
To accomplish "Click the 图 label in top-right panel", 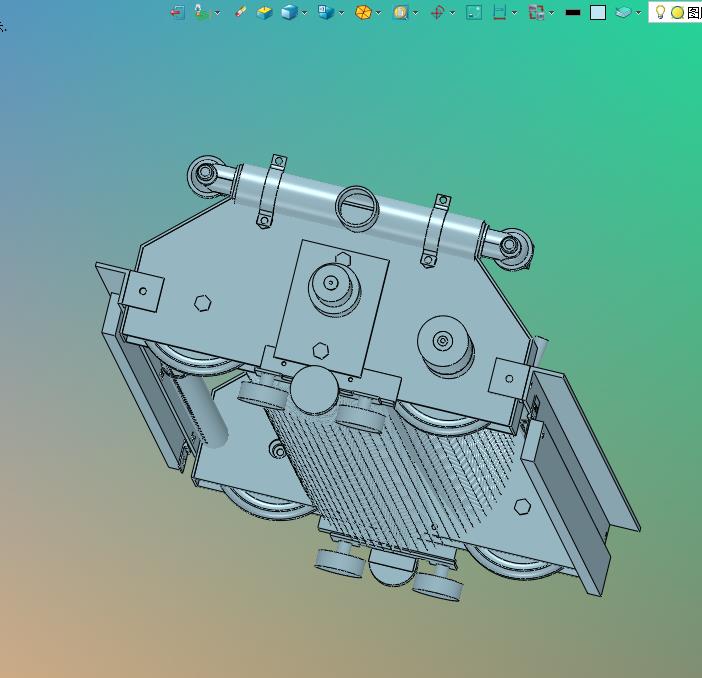I will [694, 13].
